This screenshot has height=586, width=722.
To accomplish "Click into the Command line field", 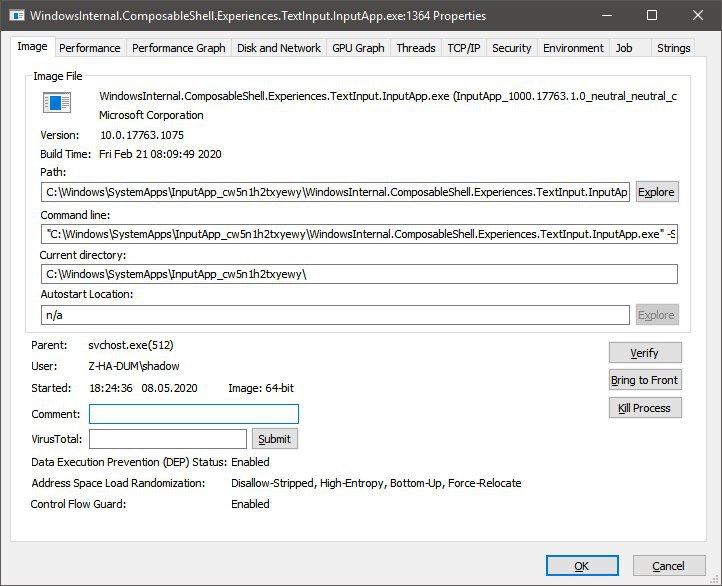I will click(359, 234).
